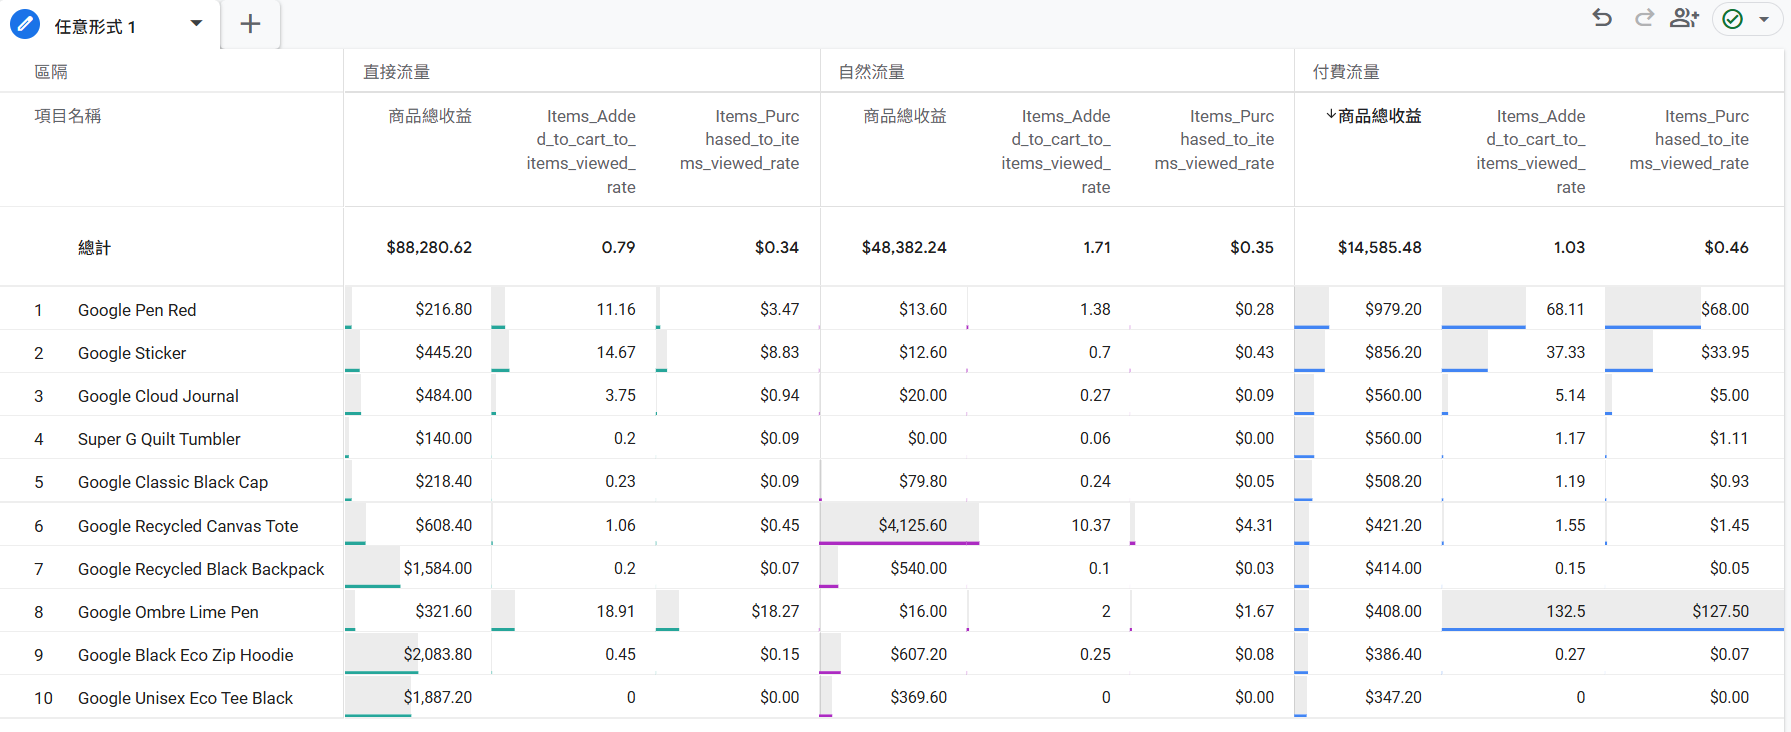Sort by Items_Added_to_cart rate under 付費流量
1791x732 pixels.
1531,151
